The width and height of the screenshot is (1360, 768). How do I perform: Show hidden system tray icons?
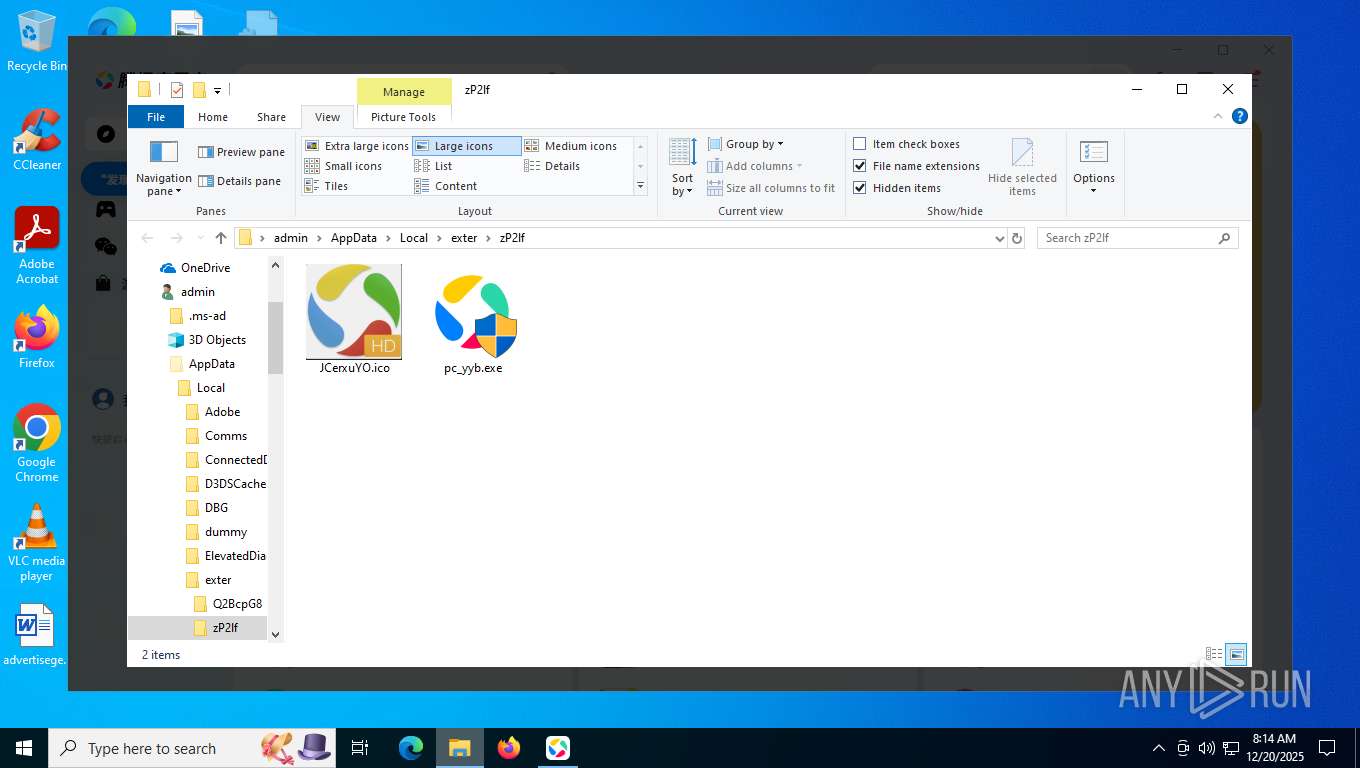1159,748
